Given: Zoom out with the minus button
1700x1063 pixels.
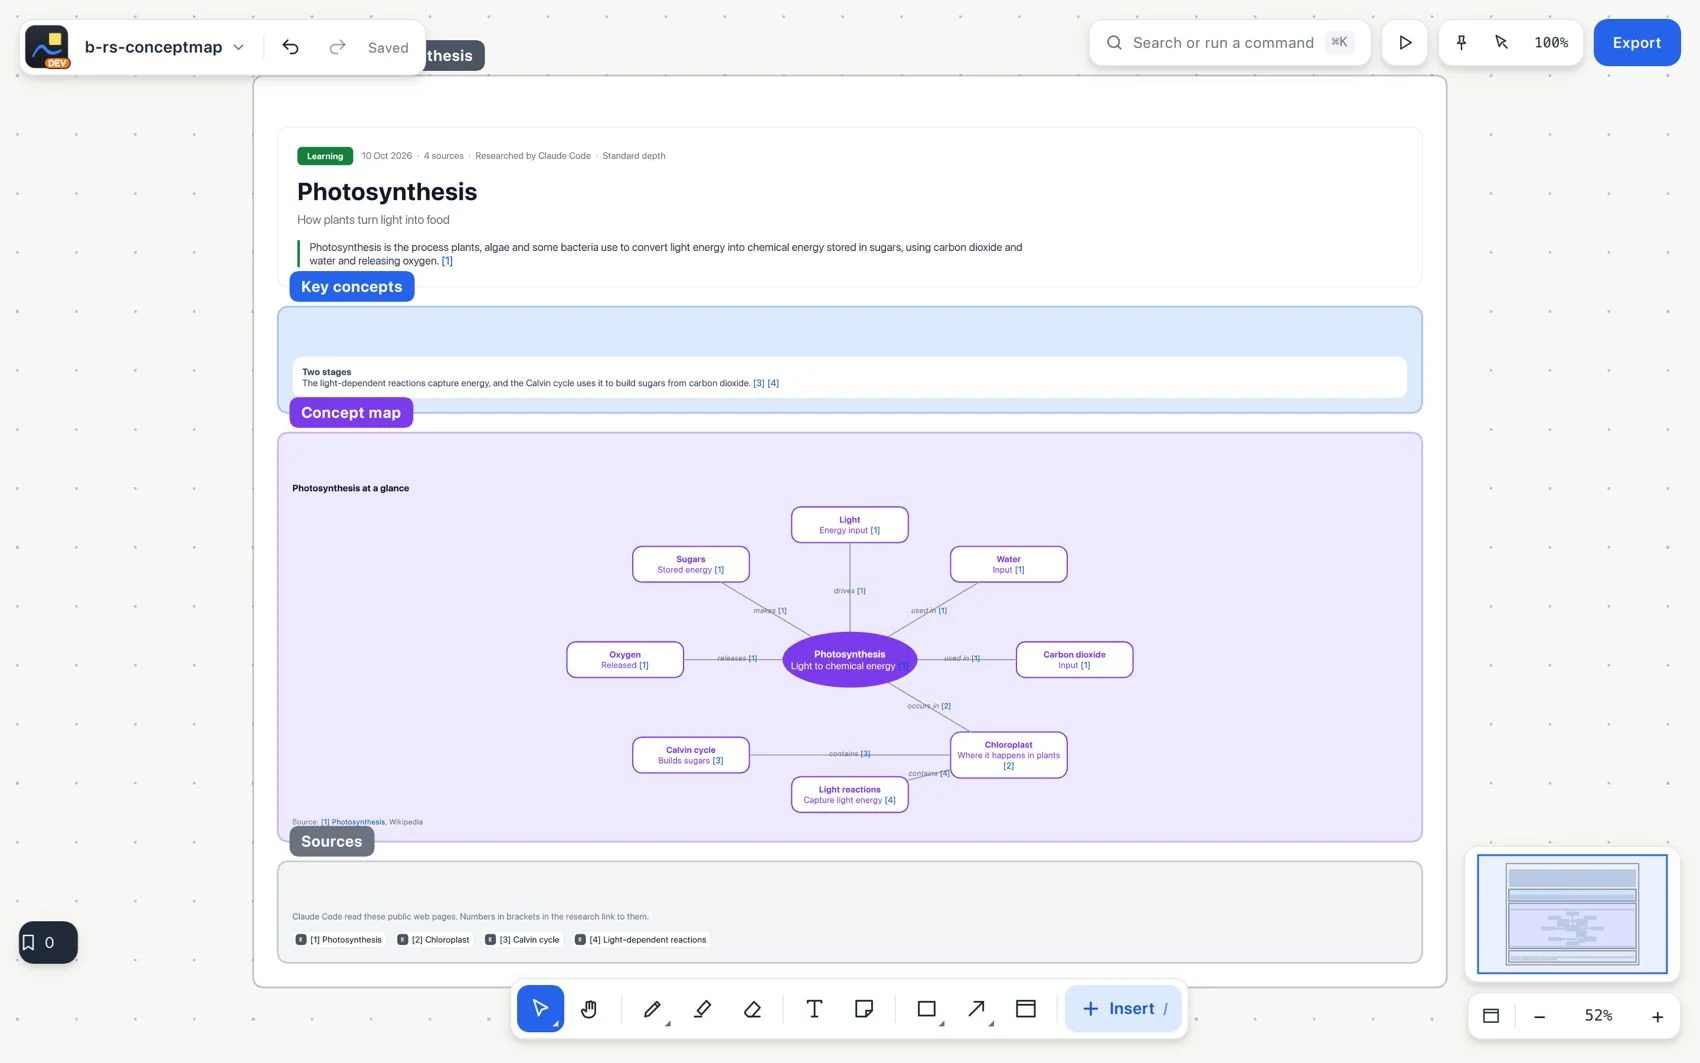Looking at the screenshot, I should pyautogui.click(x=1540, y=1016).
